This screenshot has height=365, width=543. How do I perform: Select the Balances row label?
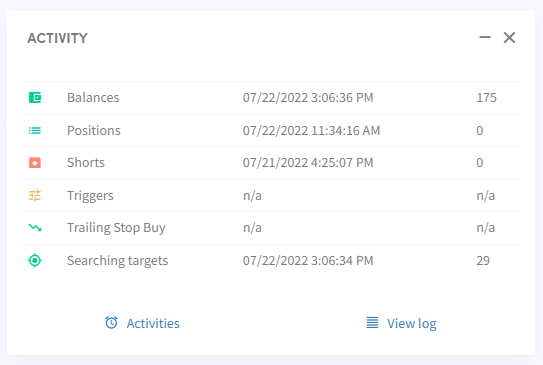click(x=93, y=98)
